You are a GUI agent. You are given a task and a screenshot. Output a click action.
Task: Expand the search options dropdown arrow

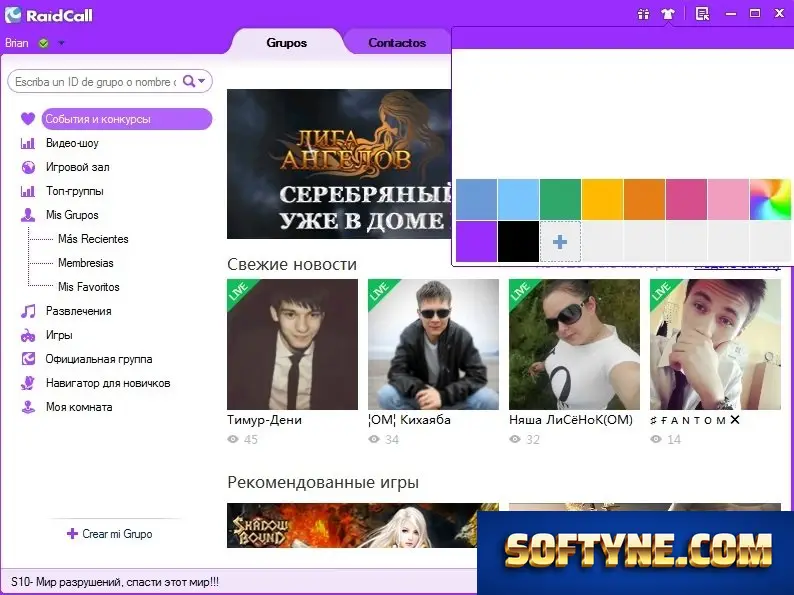[x=202, y=81]
